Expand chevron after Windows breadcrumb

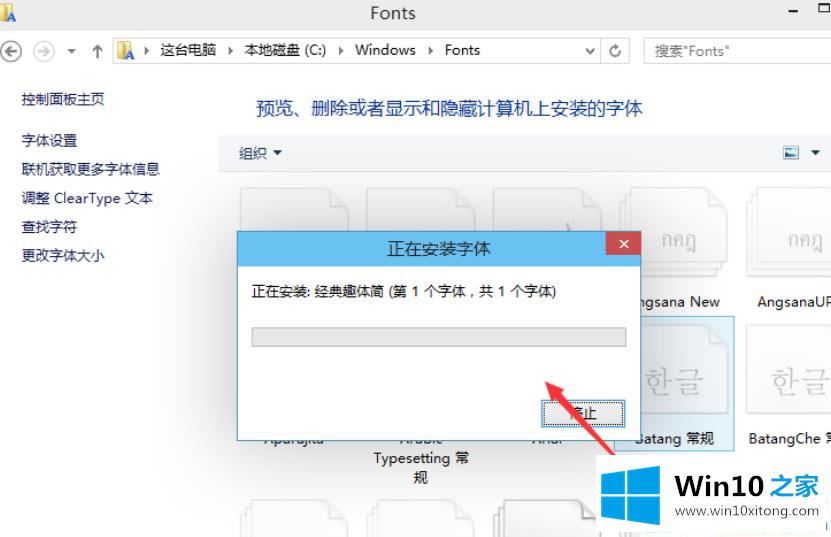coord(430,50)
